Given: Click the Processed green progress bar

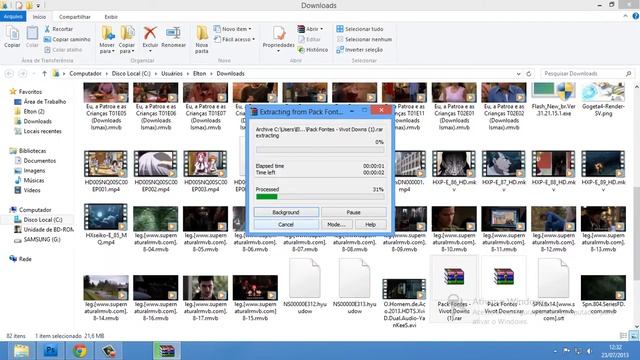Looking at the screenshot, I should coord(320,197).
